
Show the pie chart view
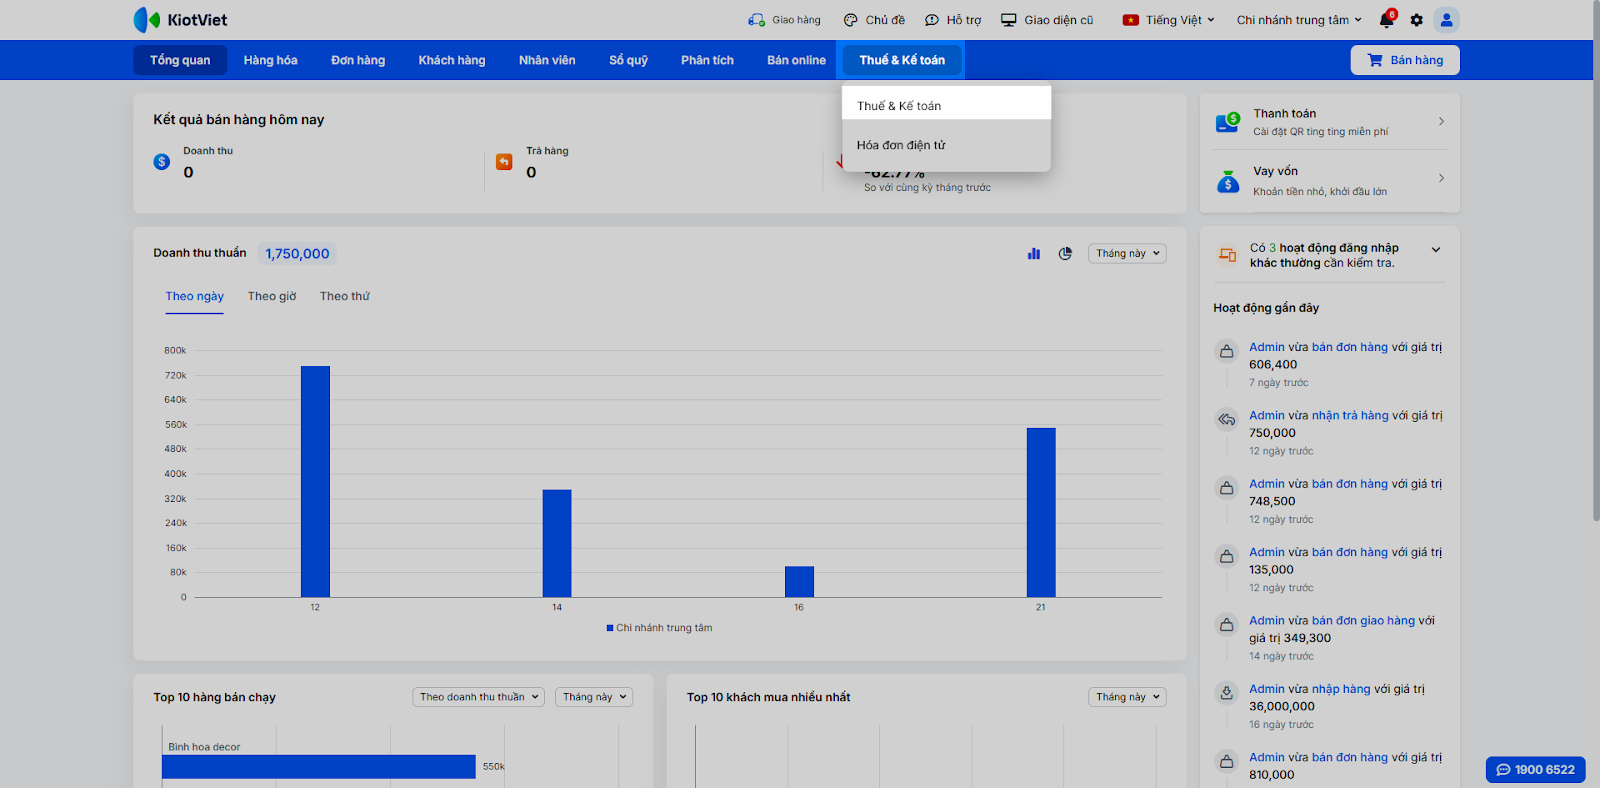click(x=1065, y=254)
